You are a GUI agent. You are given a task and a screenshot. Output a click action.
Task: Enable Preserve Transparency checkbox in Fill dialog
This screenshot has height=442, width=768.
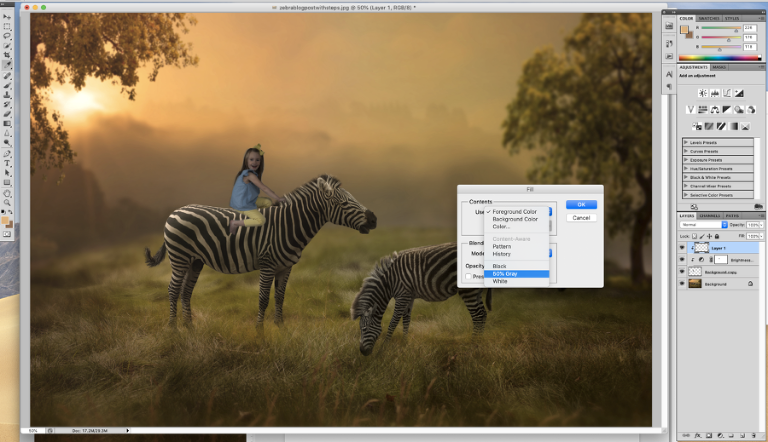tap(468, 276)
